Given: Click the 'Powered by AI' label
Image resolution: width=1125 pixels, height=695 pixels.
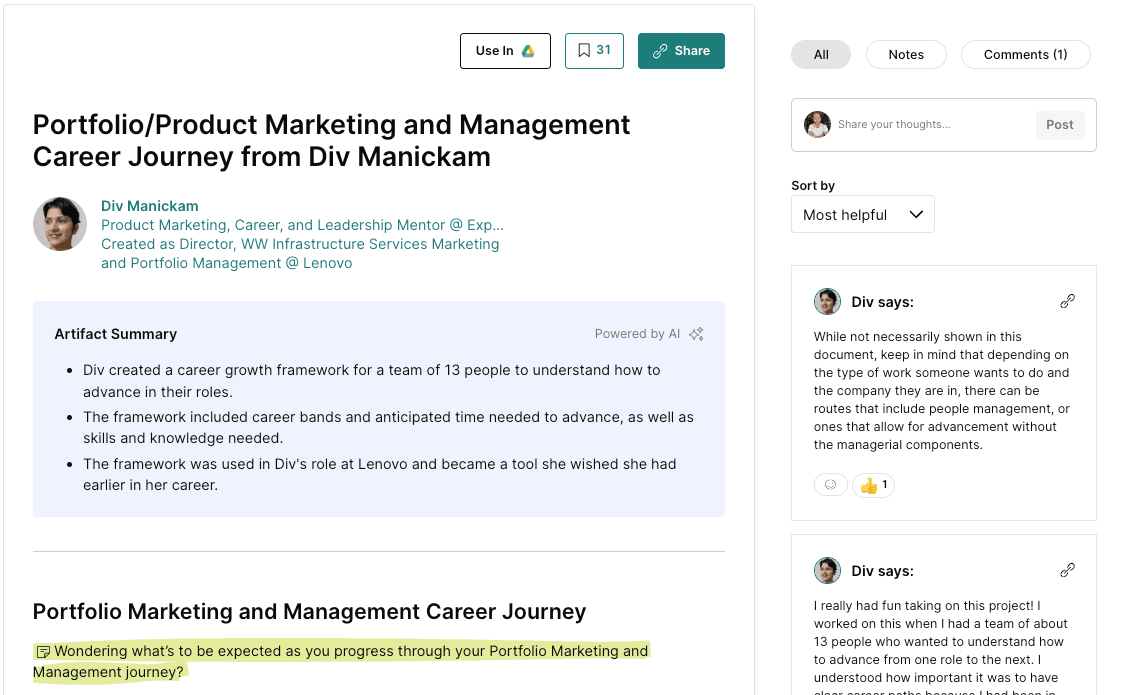Looking at the screenshot, I should [x=637, y=334].
